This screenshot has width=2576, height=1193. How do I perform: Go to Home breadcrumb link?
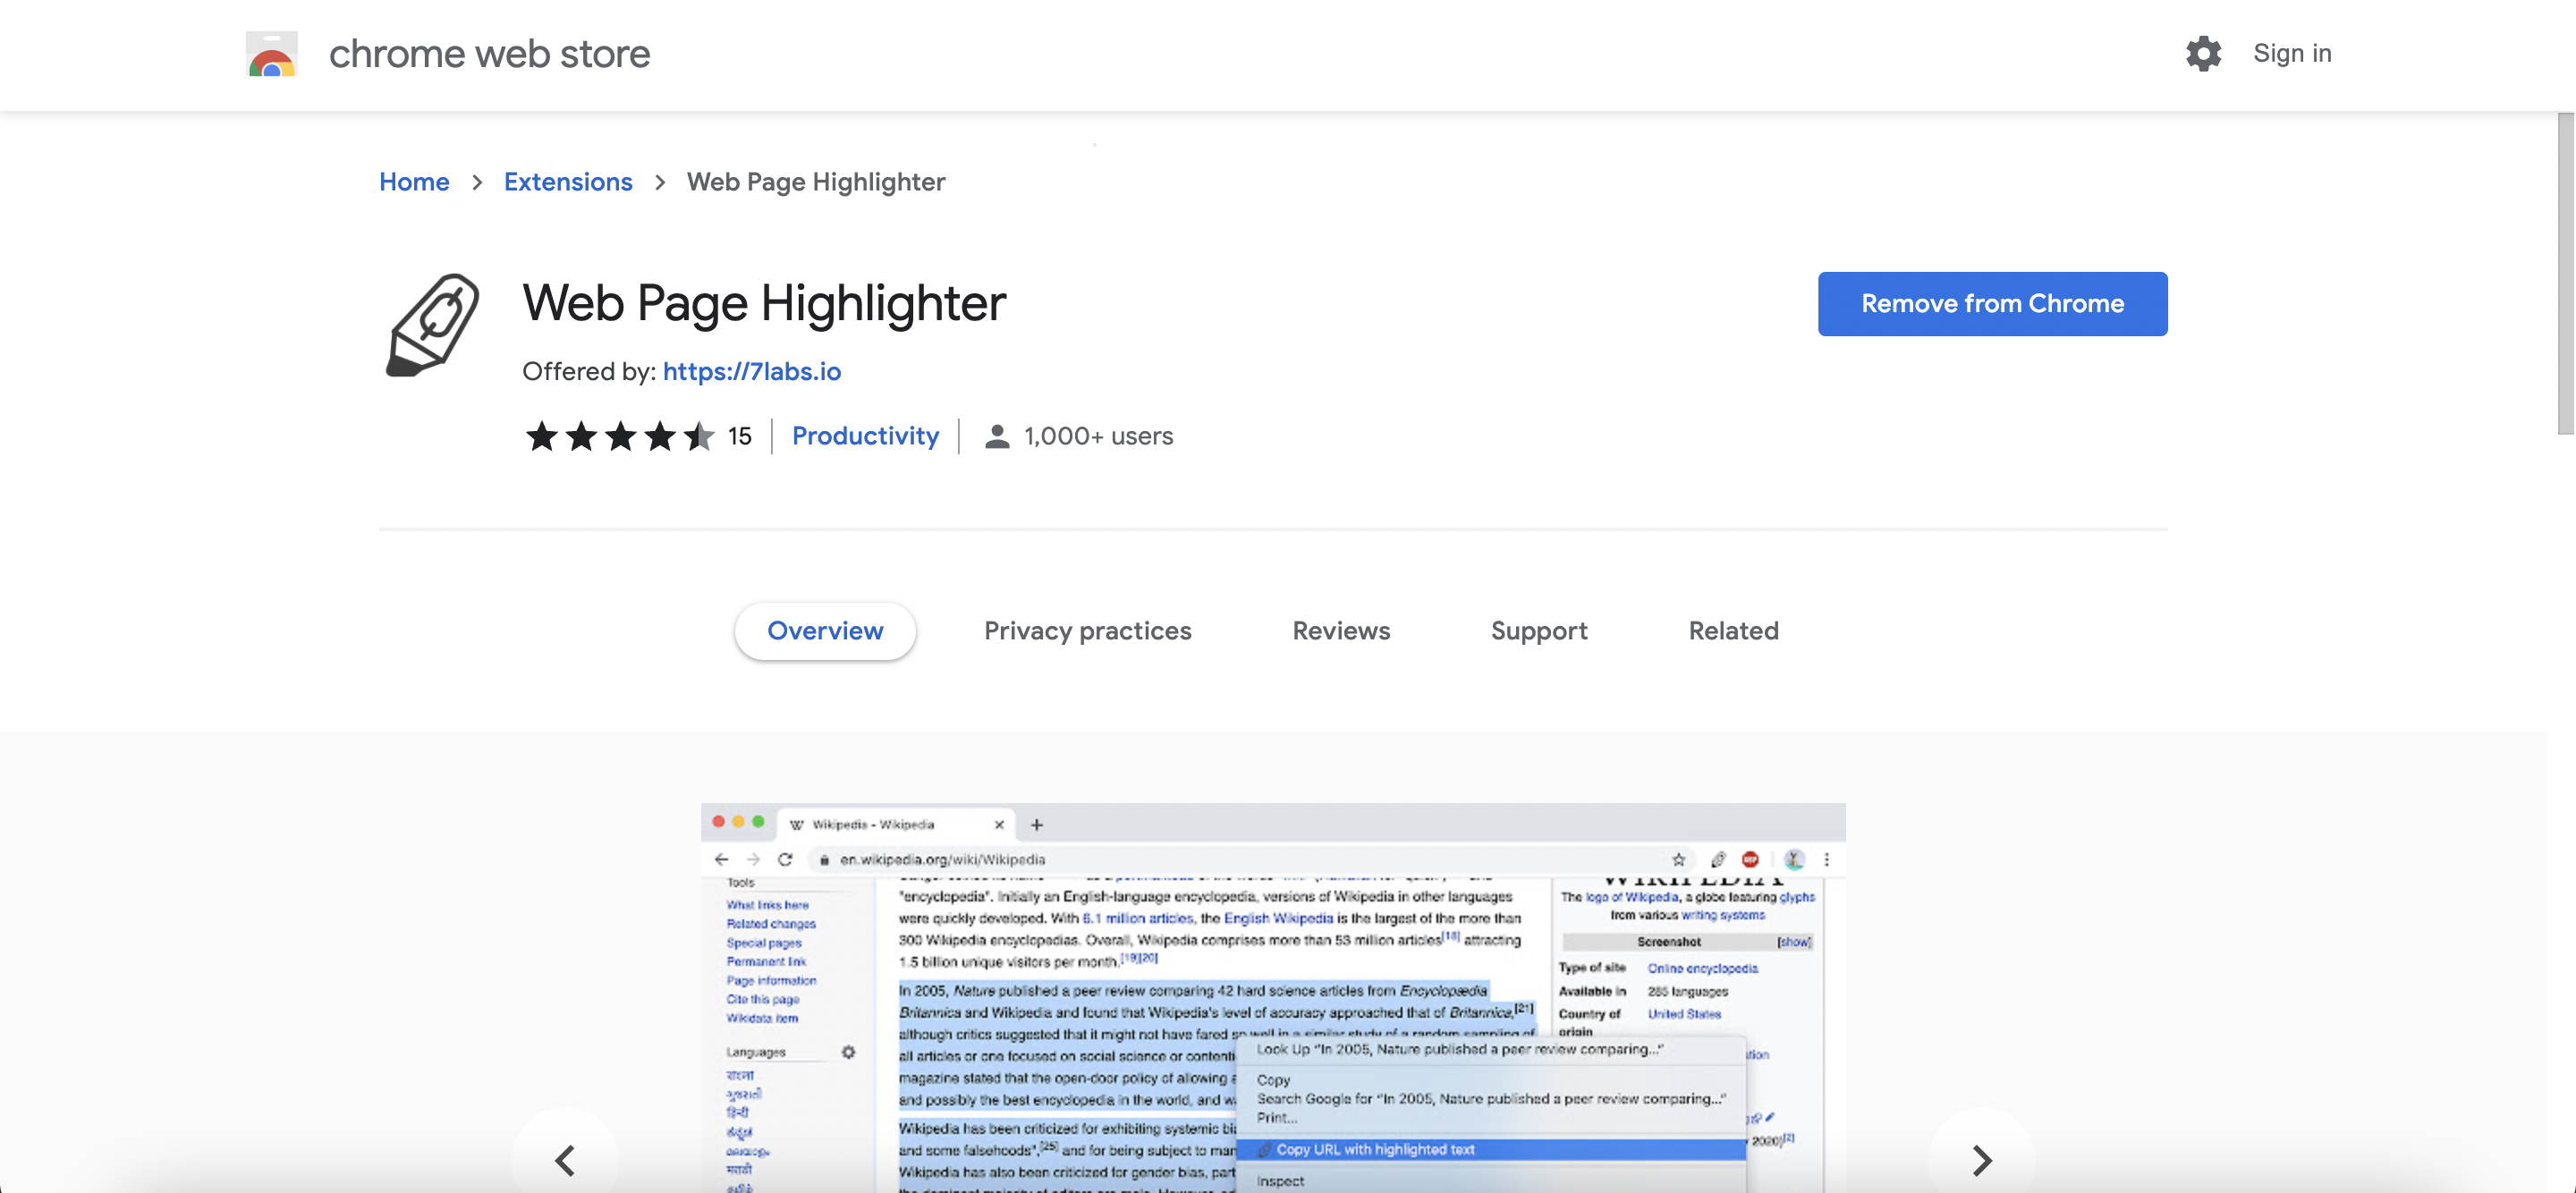click(x=414, y=182)
